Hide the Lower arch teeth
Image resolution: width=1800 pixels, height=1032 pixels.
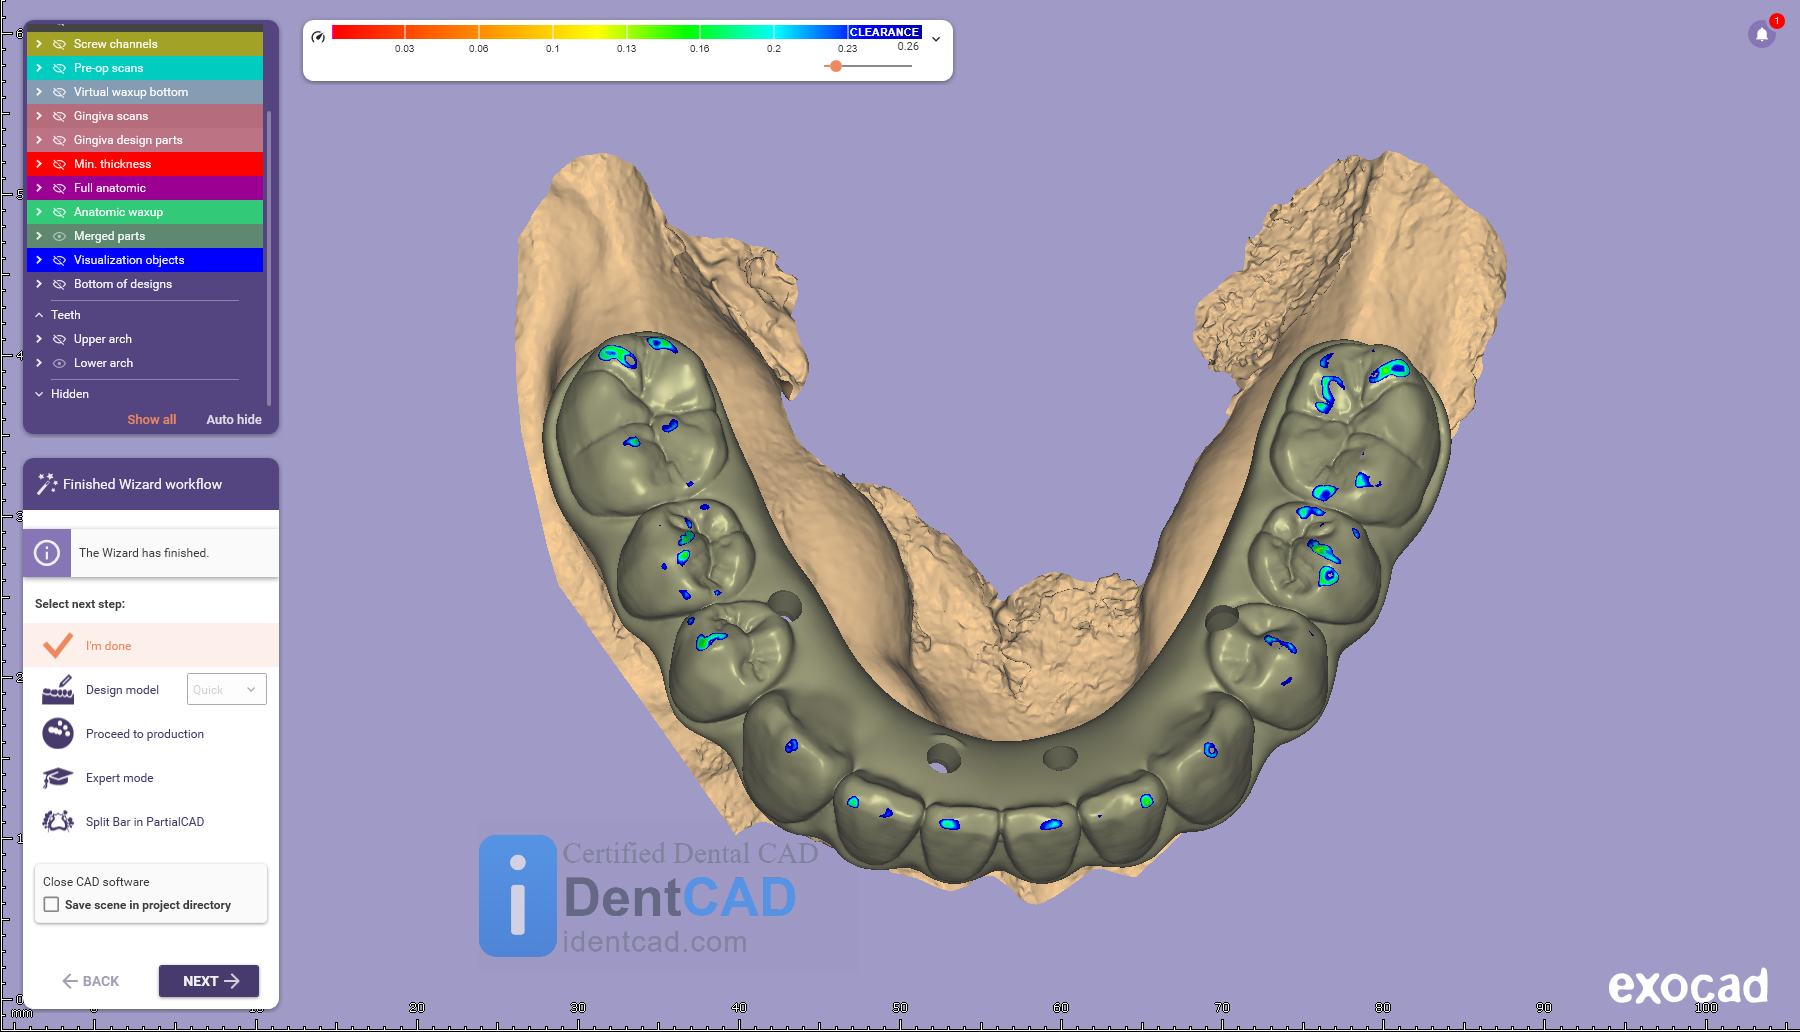point(59,363)
